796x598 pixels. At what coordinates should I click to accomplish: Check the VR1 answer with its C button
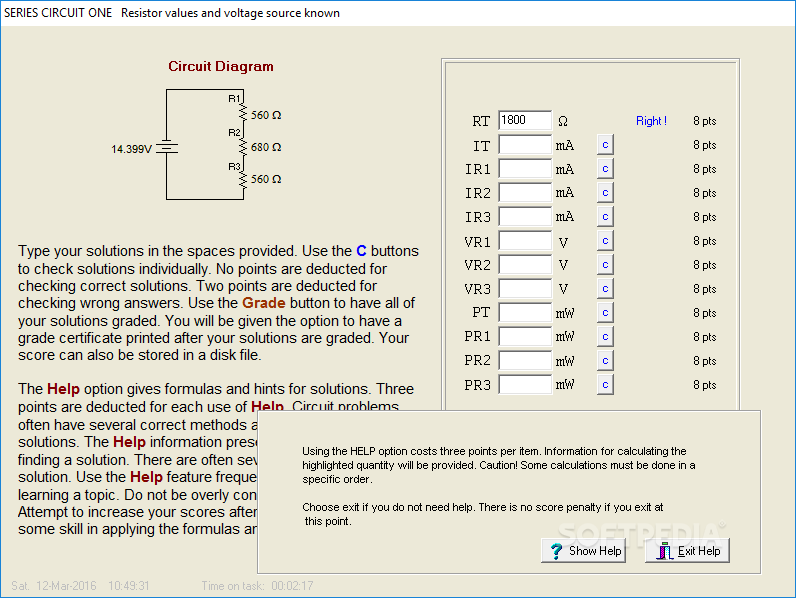point(605,241)
